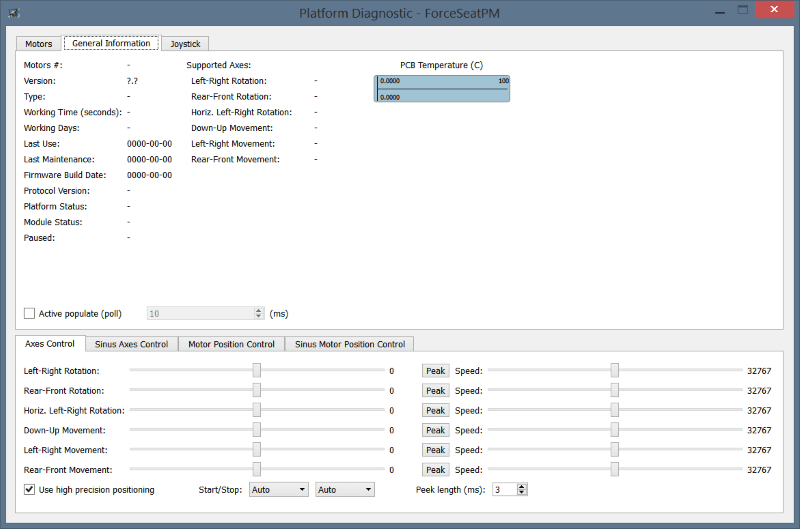Image resolution: width=800 pixels, height=529 pixels.
Task: Click Peak button for Down-Up Movement
Action: [x=436, y=430]
